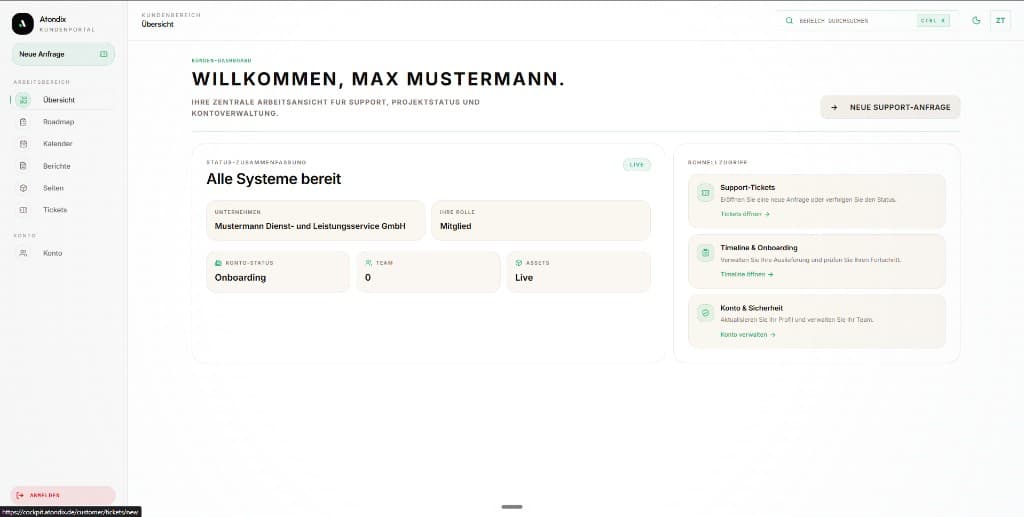
Task: Click the Alle Systeme bereit heading
Action: (274, 179)
